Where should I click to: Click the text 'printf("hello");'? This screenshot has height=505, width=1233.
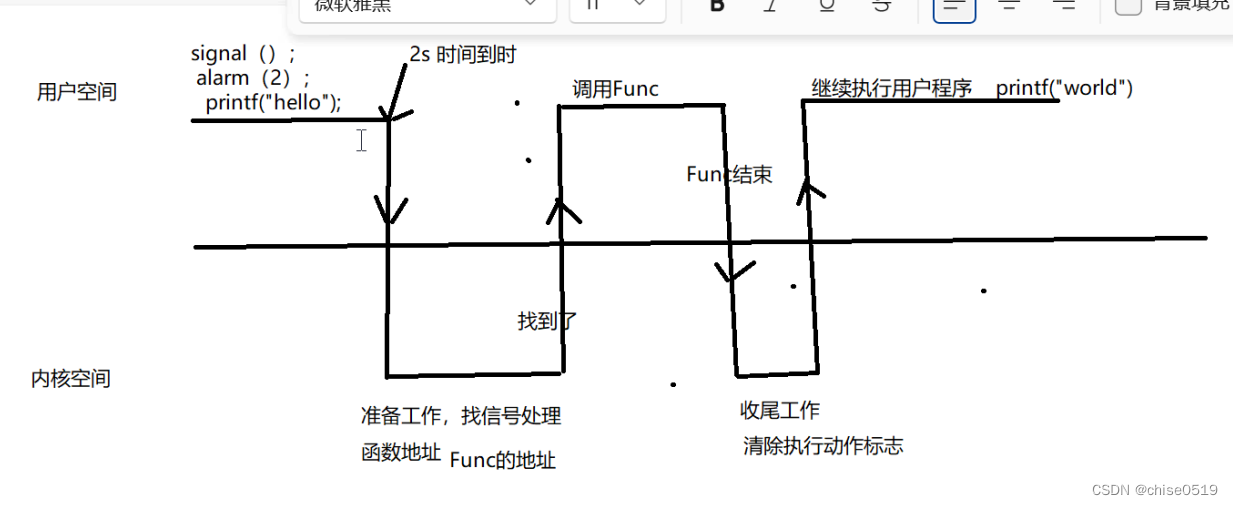pos(273,102)
